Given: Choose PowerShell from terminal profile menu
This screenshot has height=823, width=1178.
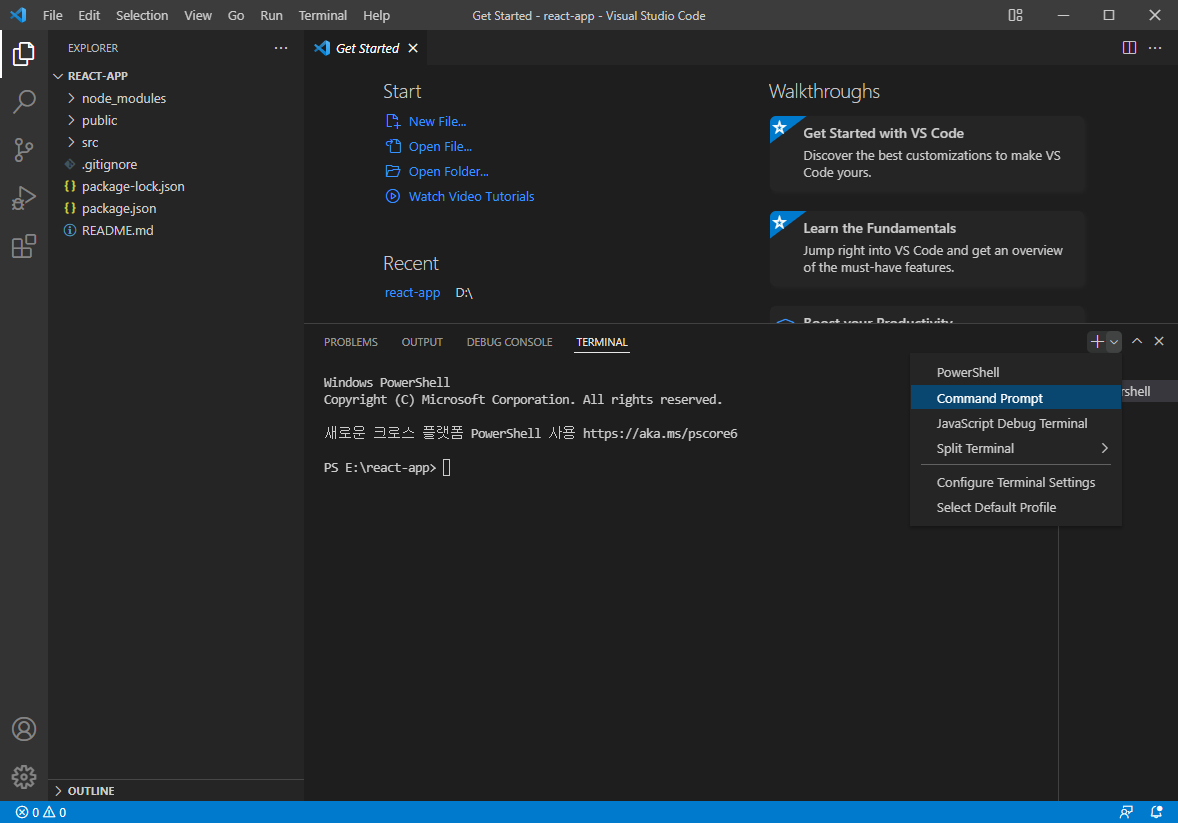Looking at the screenshot, I should (1016, 373).
